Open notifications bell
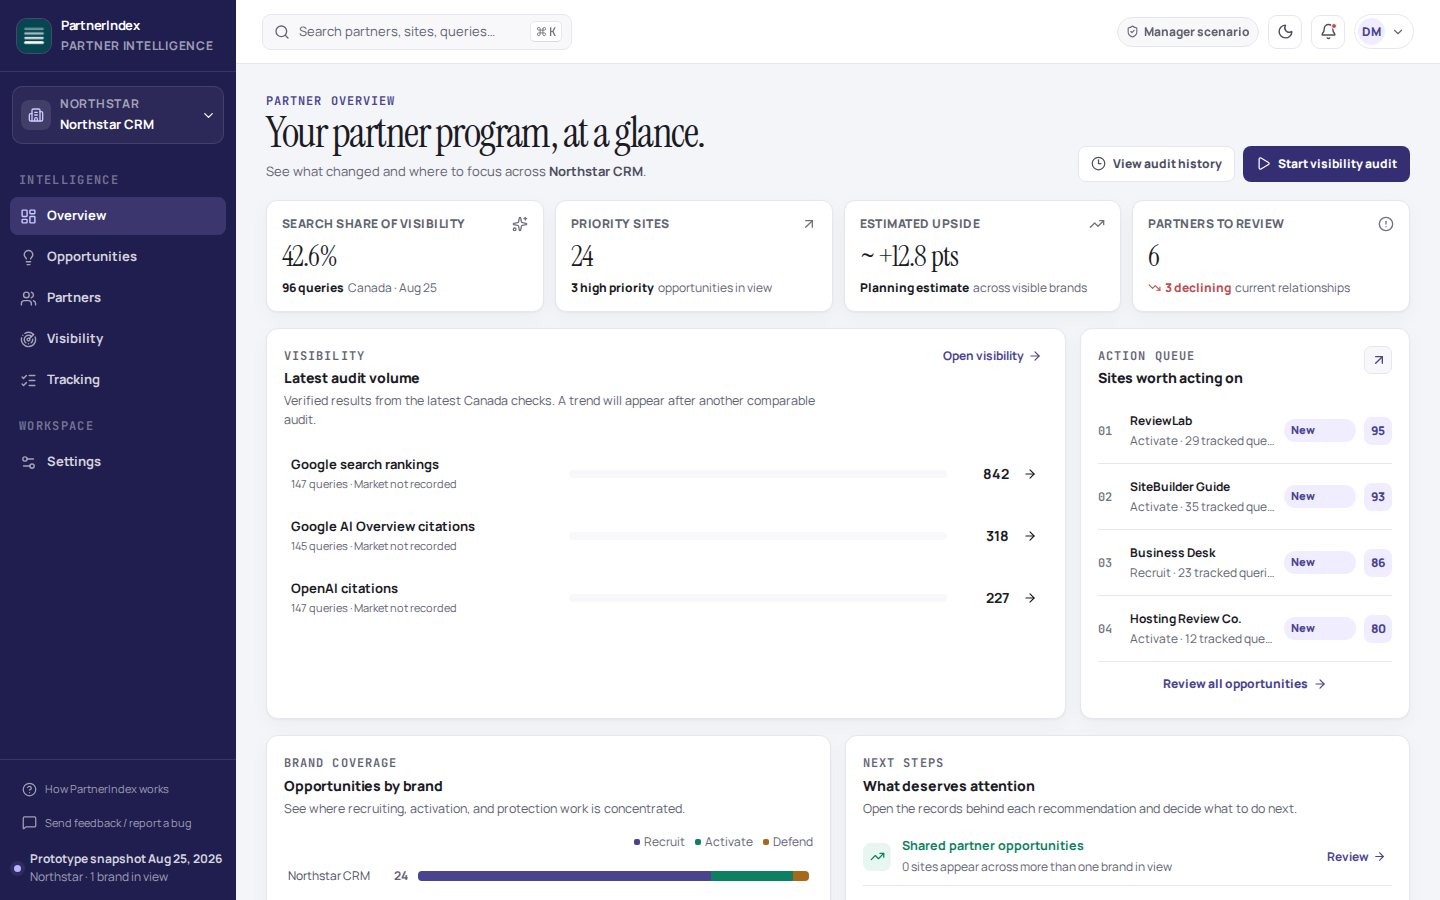 [1328, 32]
